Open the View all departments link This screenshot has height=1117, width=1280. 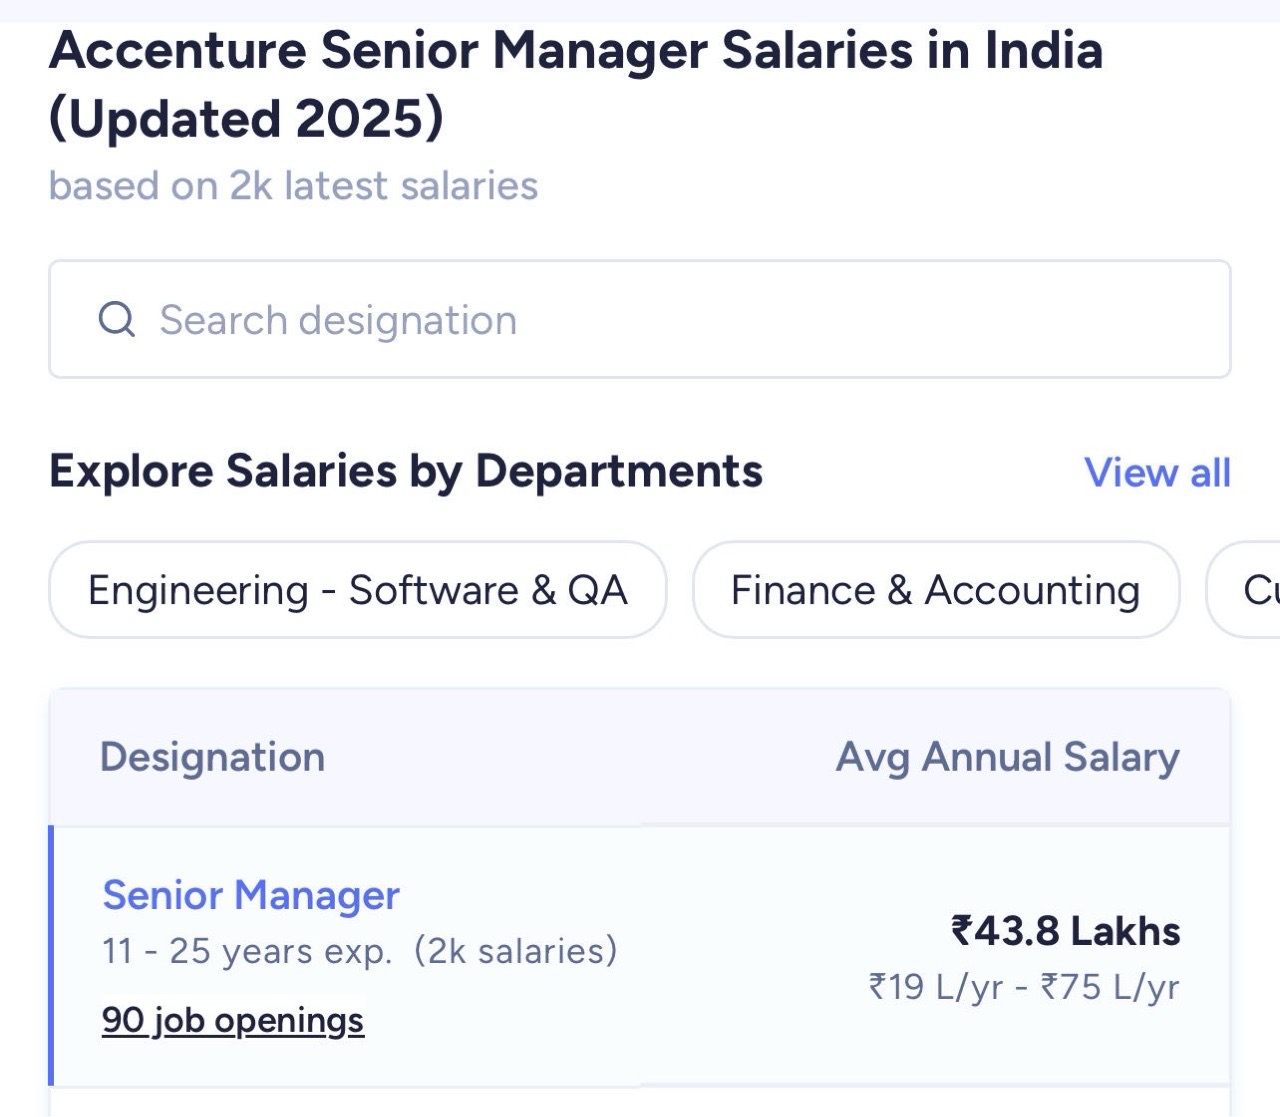click(1157, 472)
